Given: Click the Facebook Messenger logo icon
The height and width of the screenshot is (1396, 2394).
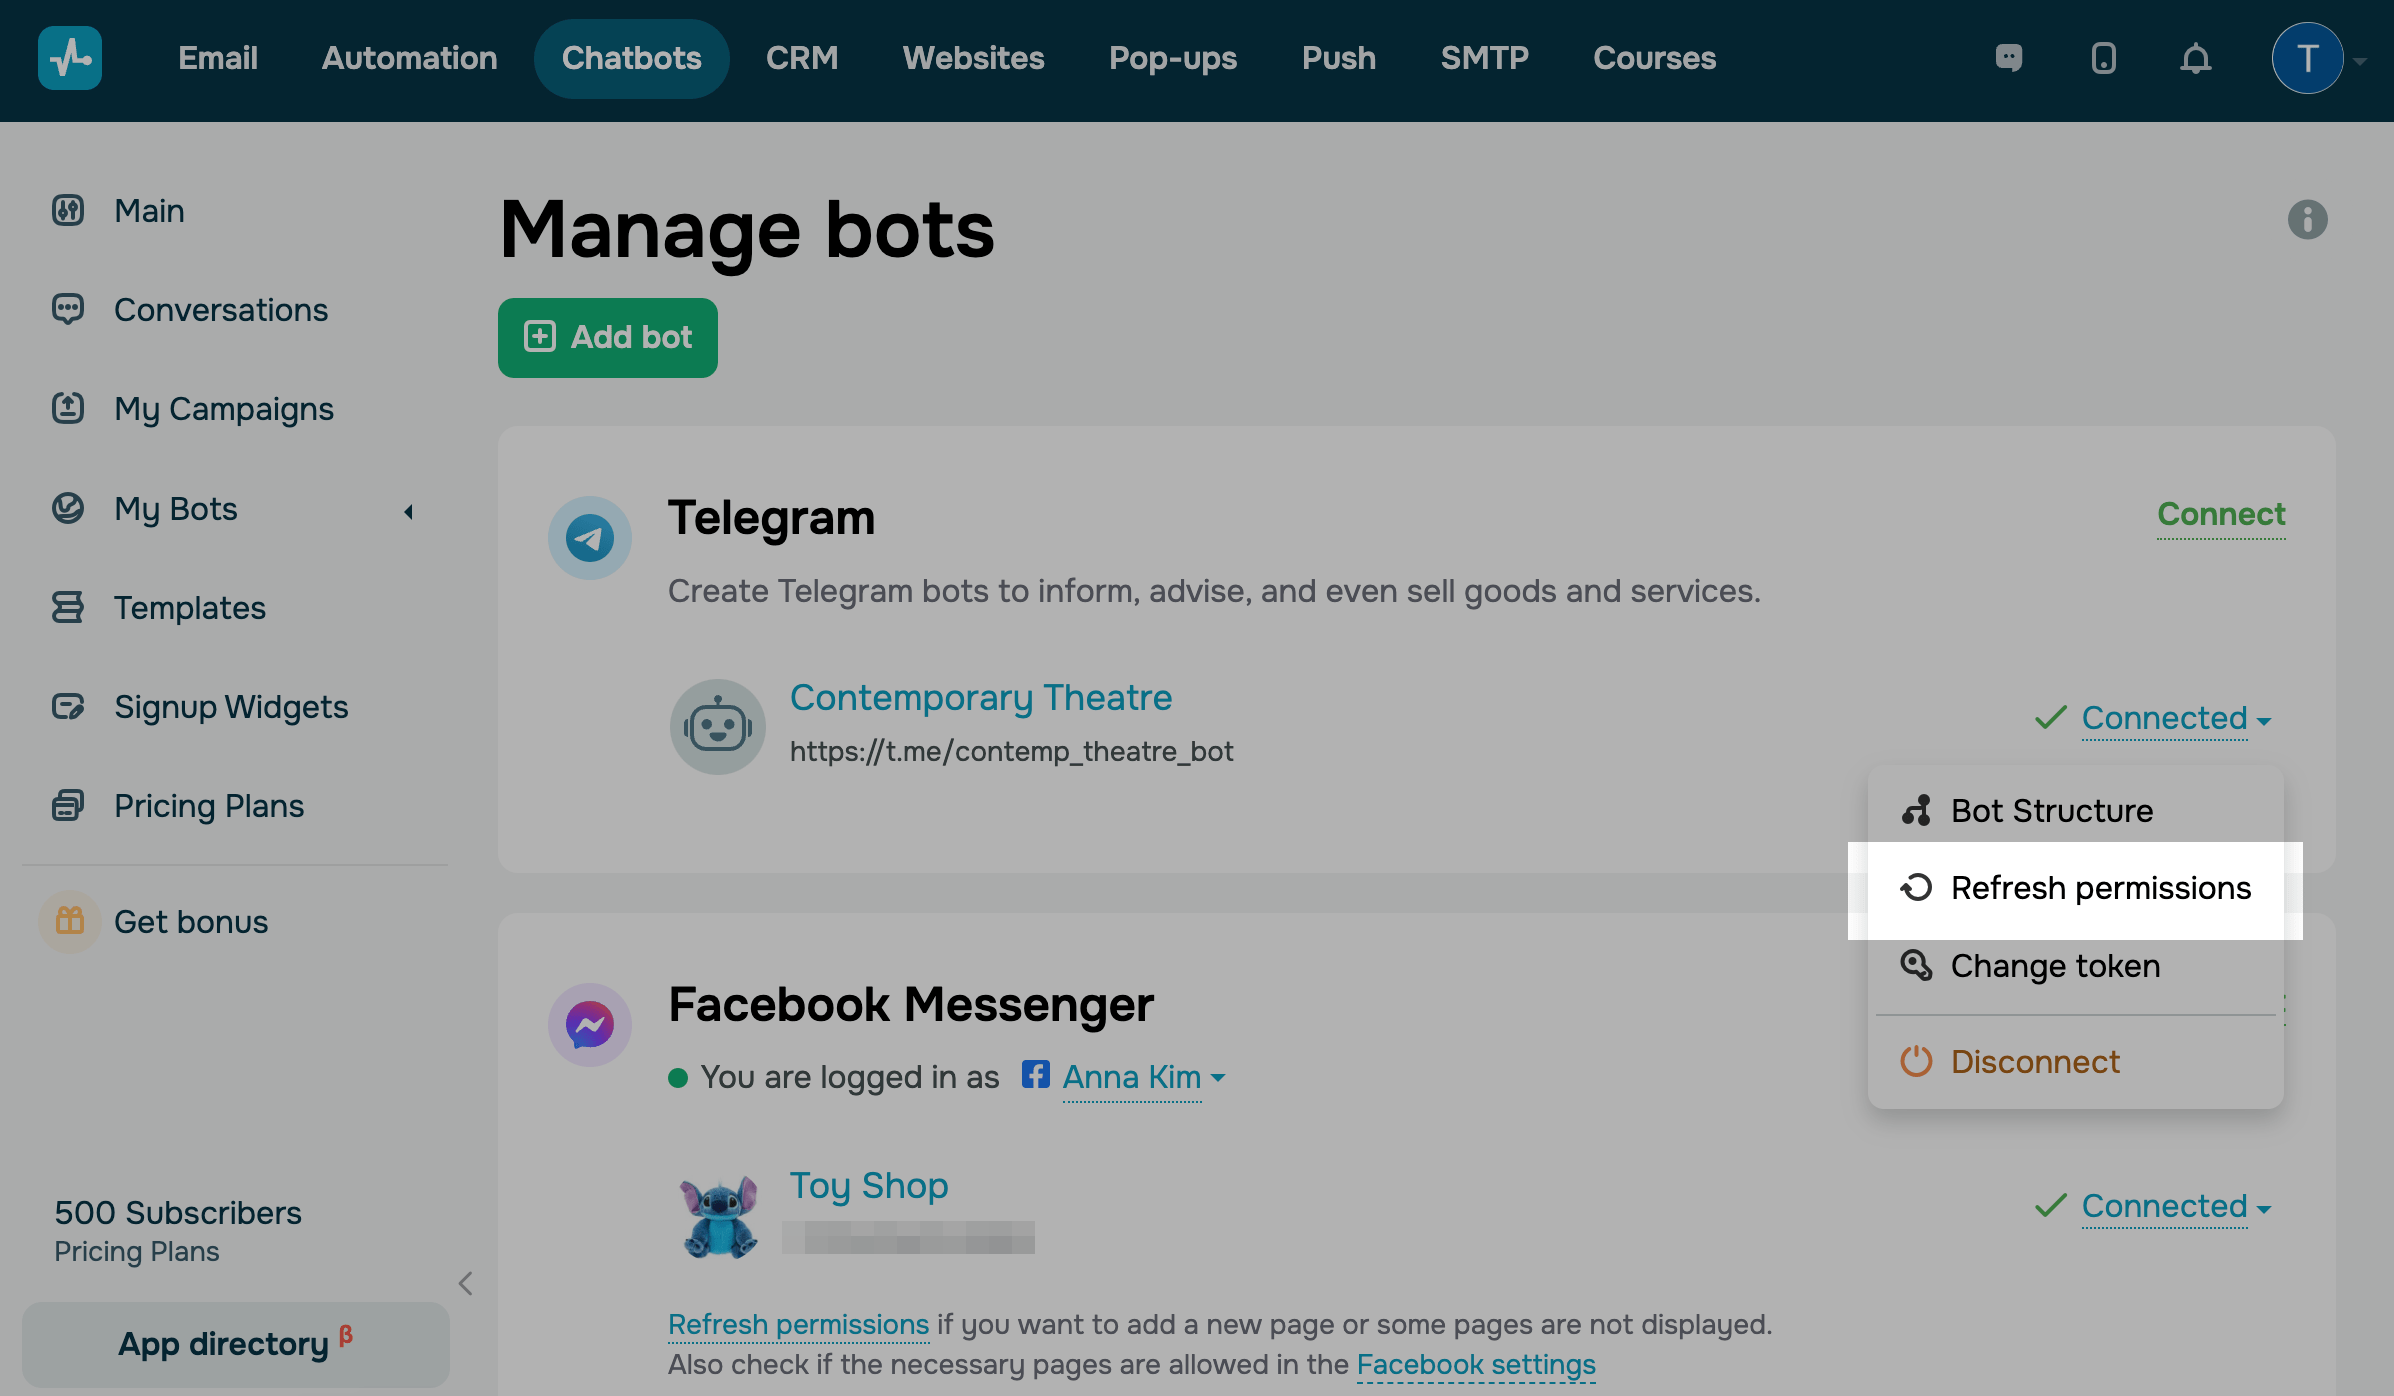Looking at the screenshot, I should pos(589,1025).
